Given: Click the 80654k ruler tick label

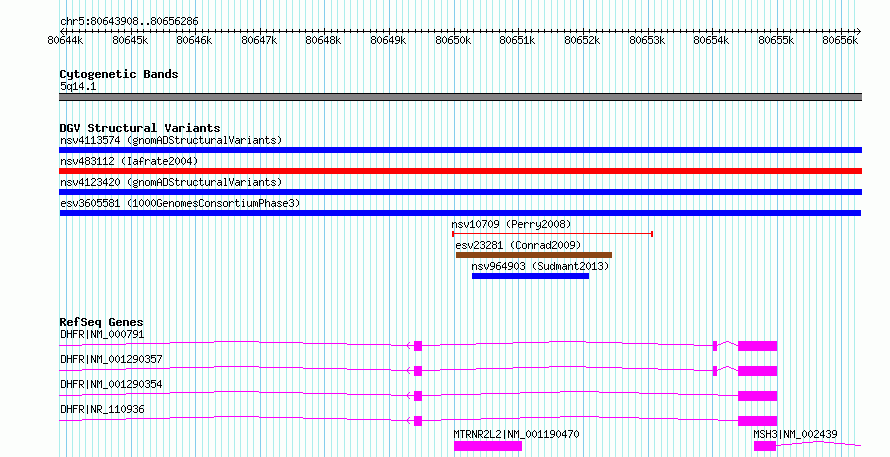Looking at the screenshot, I should [x=712, y=40].
